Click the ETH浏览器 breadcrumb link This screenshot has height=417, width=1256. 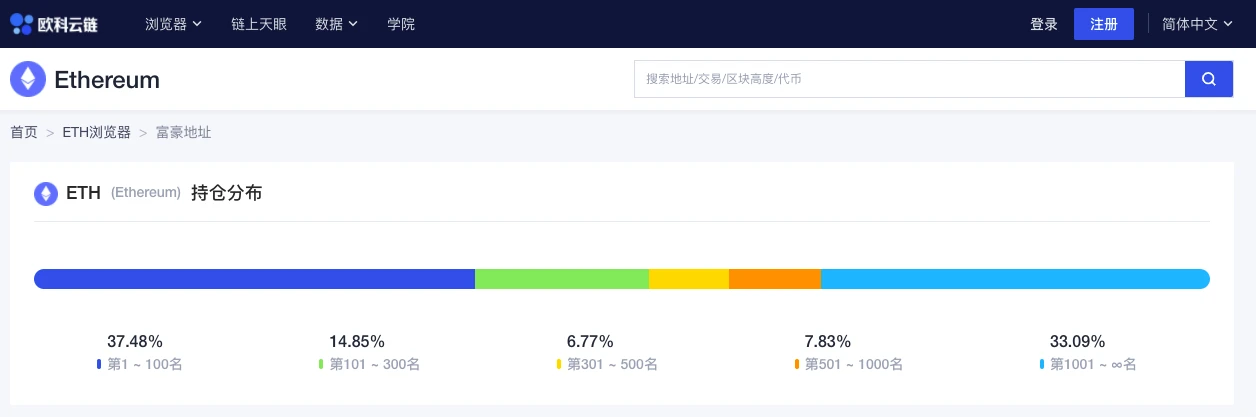[x=96, y=132]
